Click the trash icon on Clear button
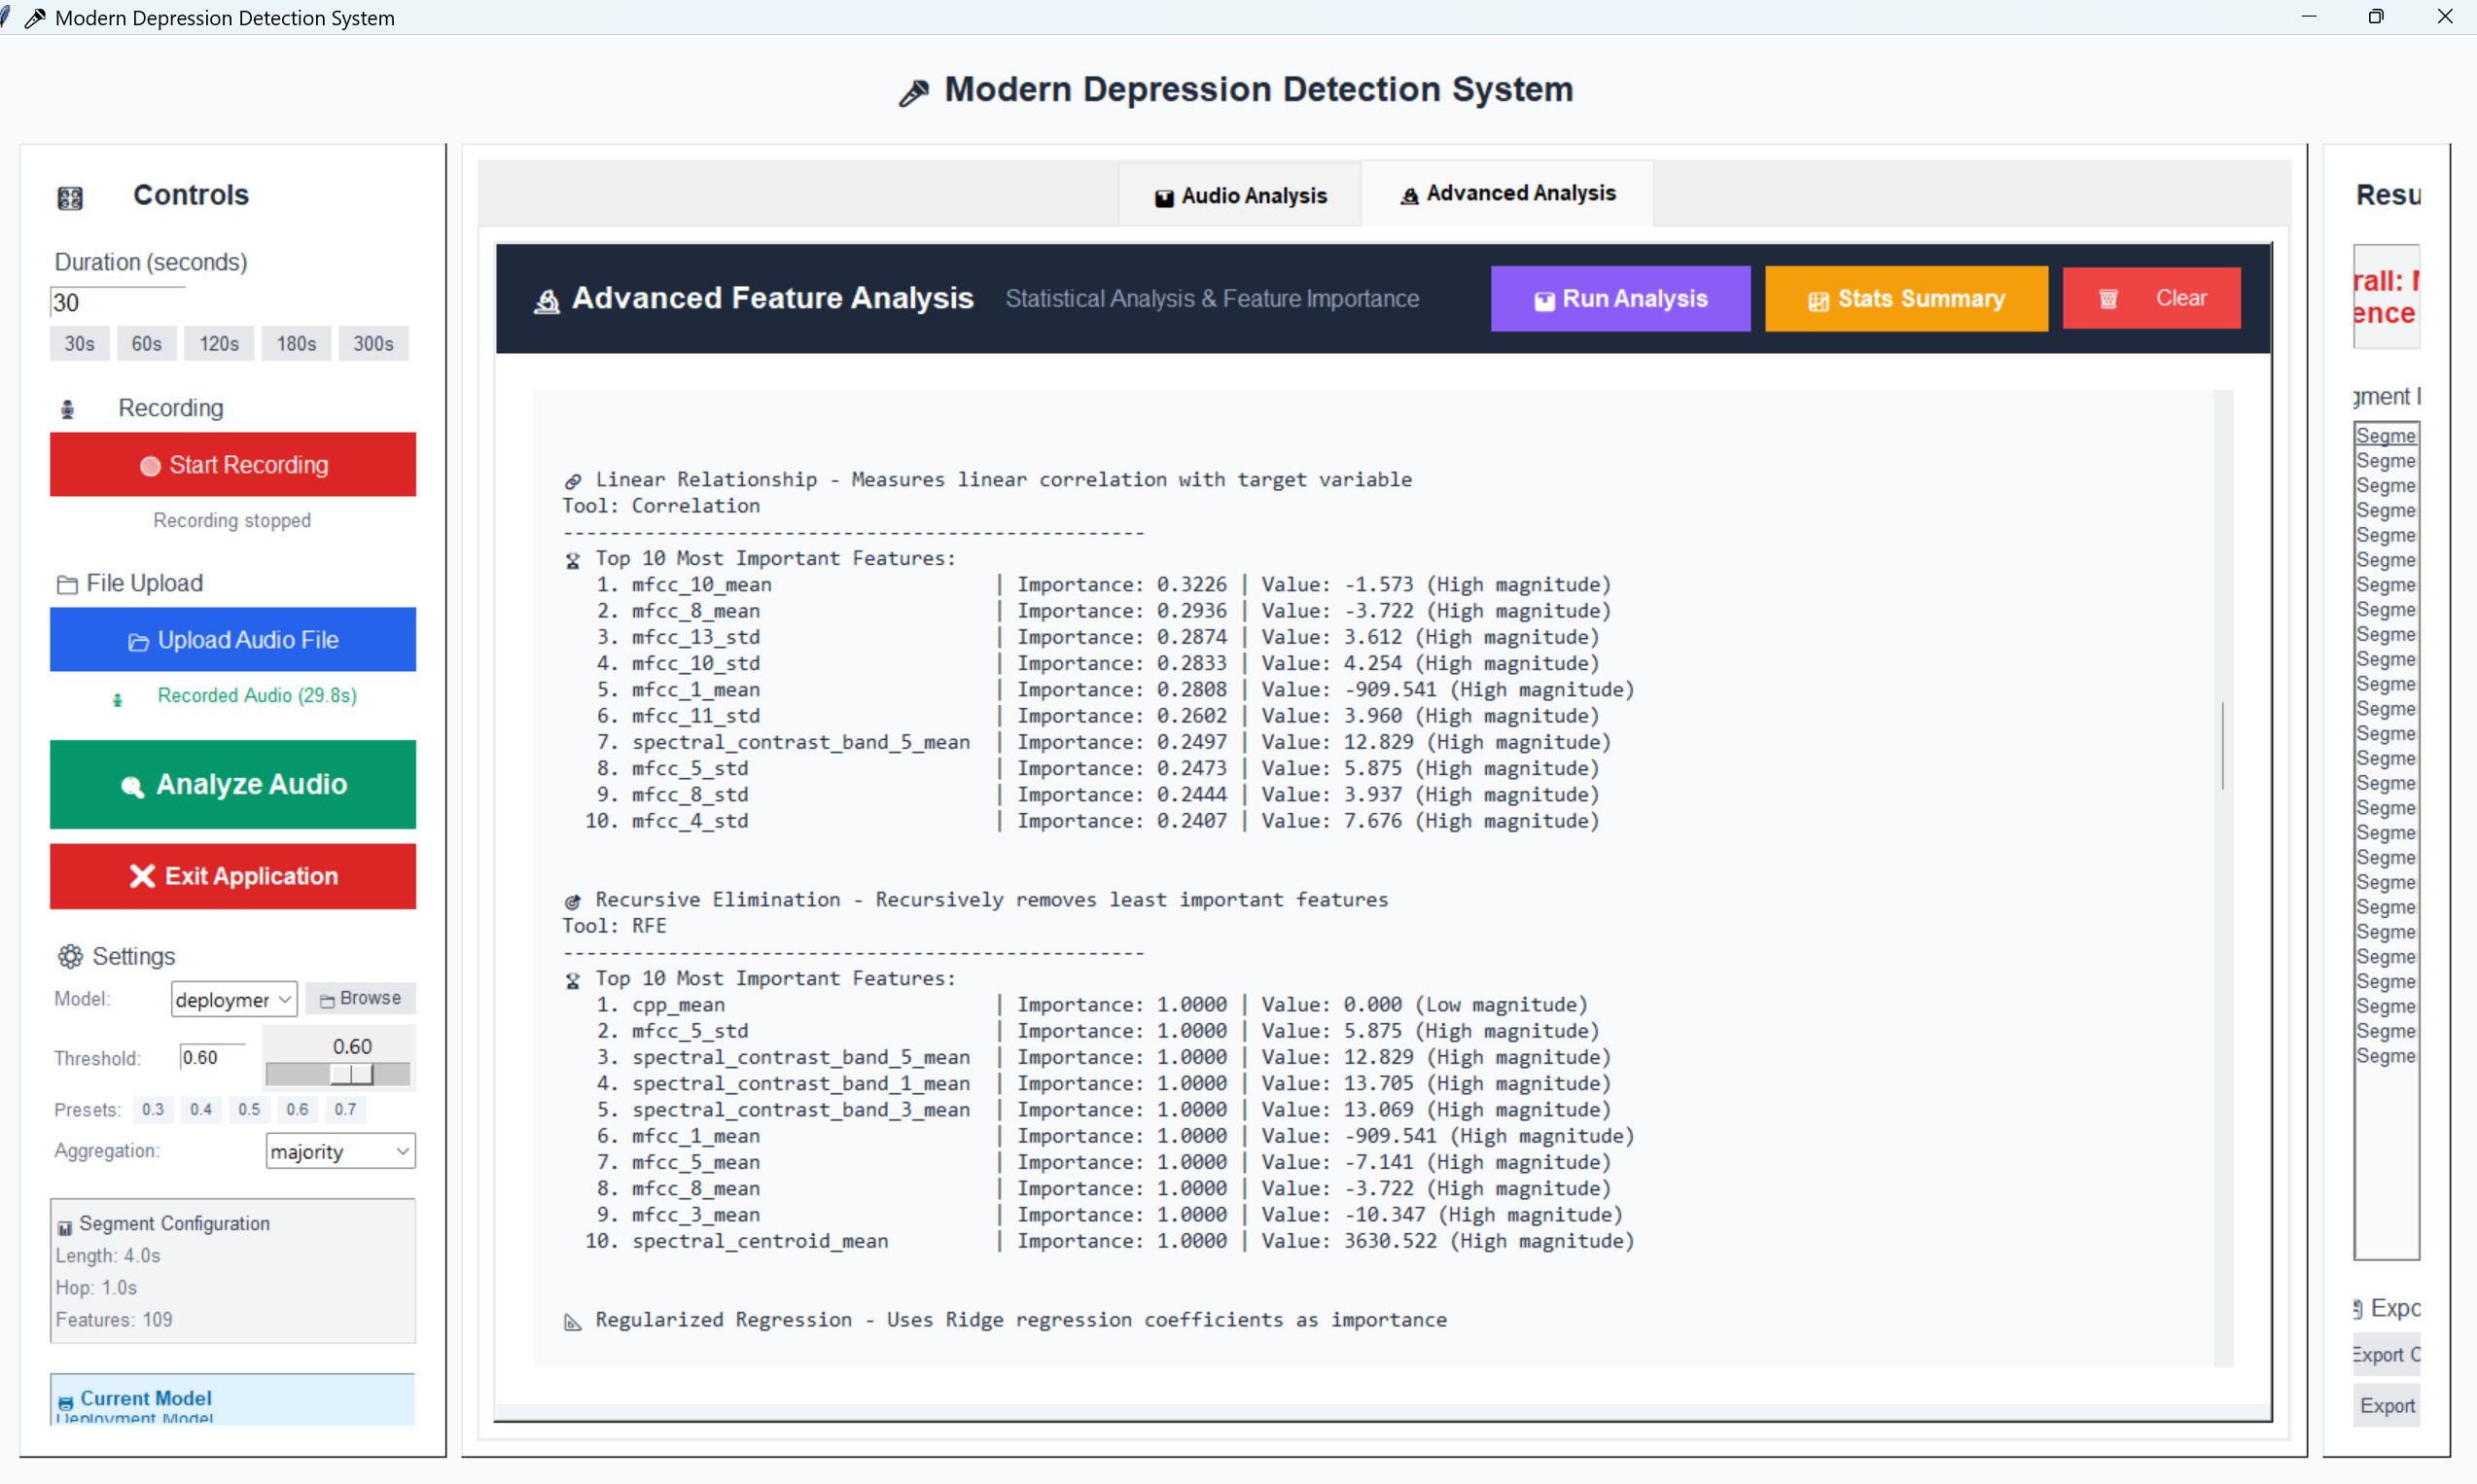The height and width of the screenshot is (1484, 2477). (2108, 299)
